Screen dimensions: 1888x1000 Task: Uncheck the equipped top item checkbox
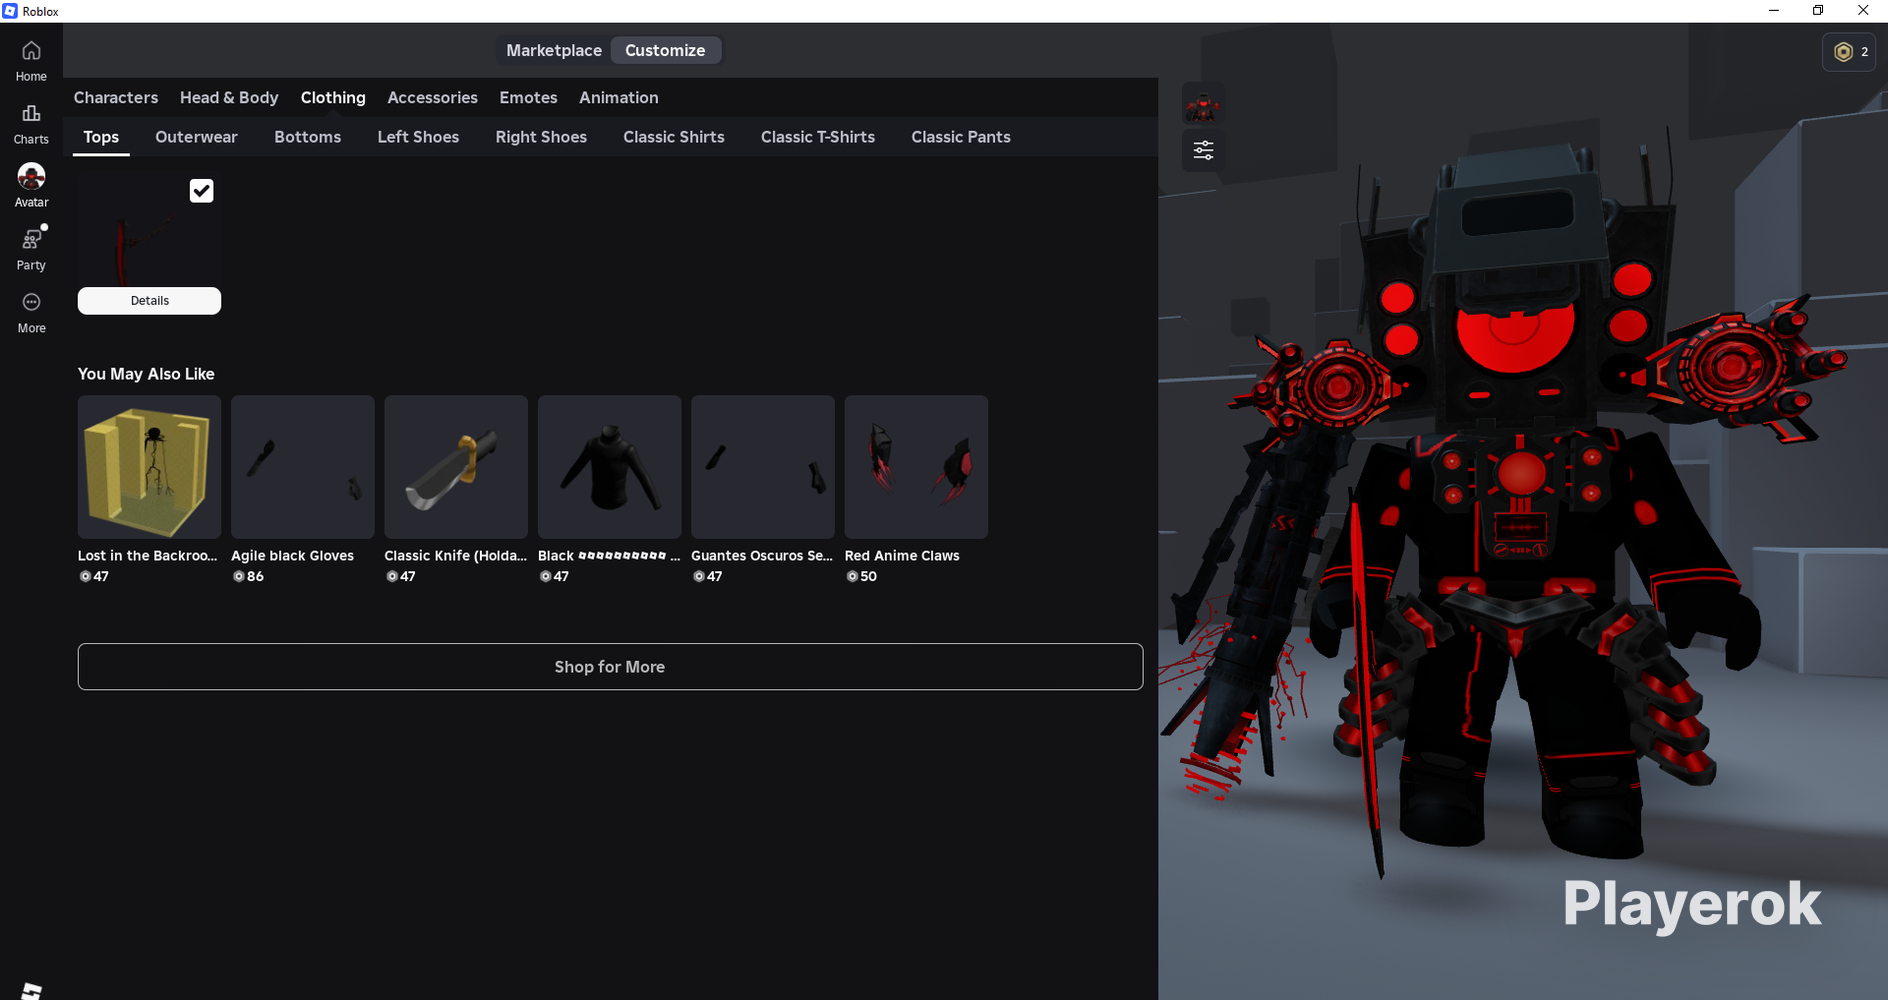201,191
